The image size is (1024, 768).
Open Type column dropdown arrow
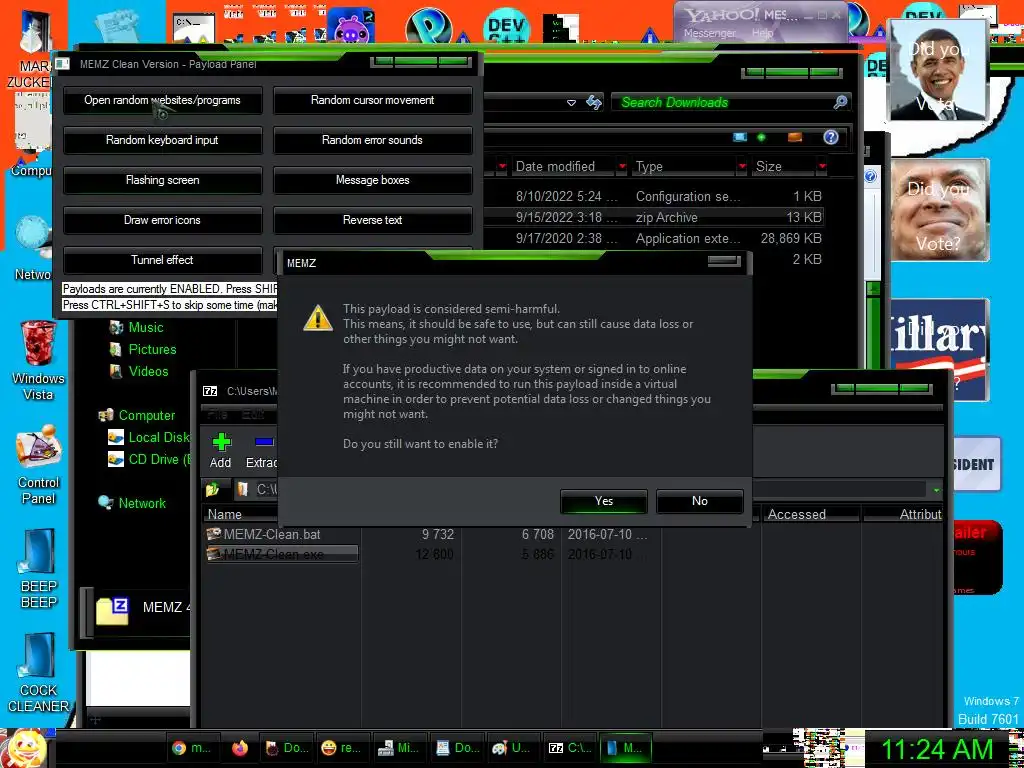tap(742, 167)
